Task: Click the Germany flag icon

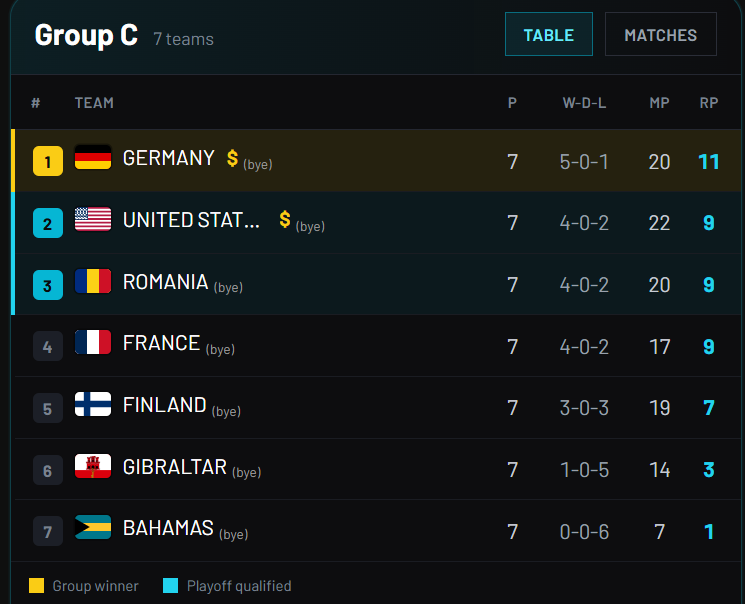Action: (93, 157)
